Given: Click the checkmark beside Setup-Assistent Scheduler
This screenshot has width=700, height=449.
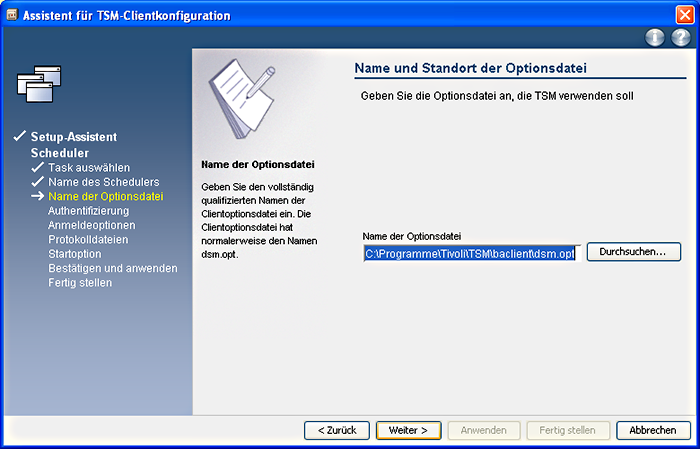Looking at the screenshot, I should (x=19, y=136).
